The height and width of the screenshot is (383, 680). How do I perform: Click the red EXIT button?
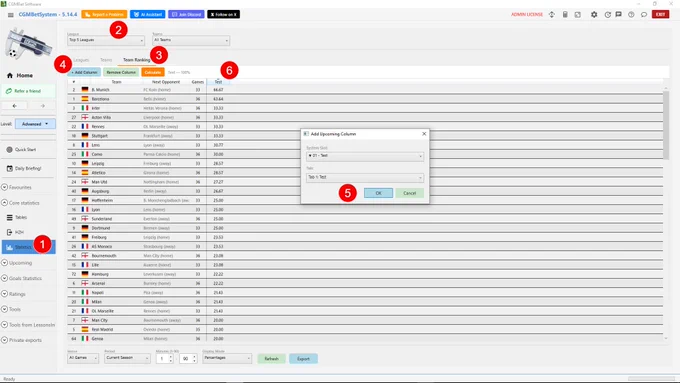[x=660, y=14]
